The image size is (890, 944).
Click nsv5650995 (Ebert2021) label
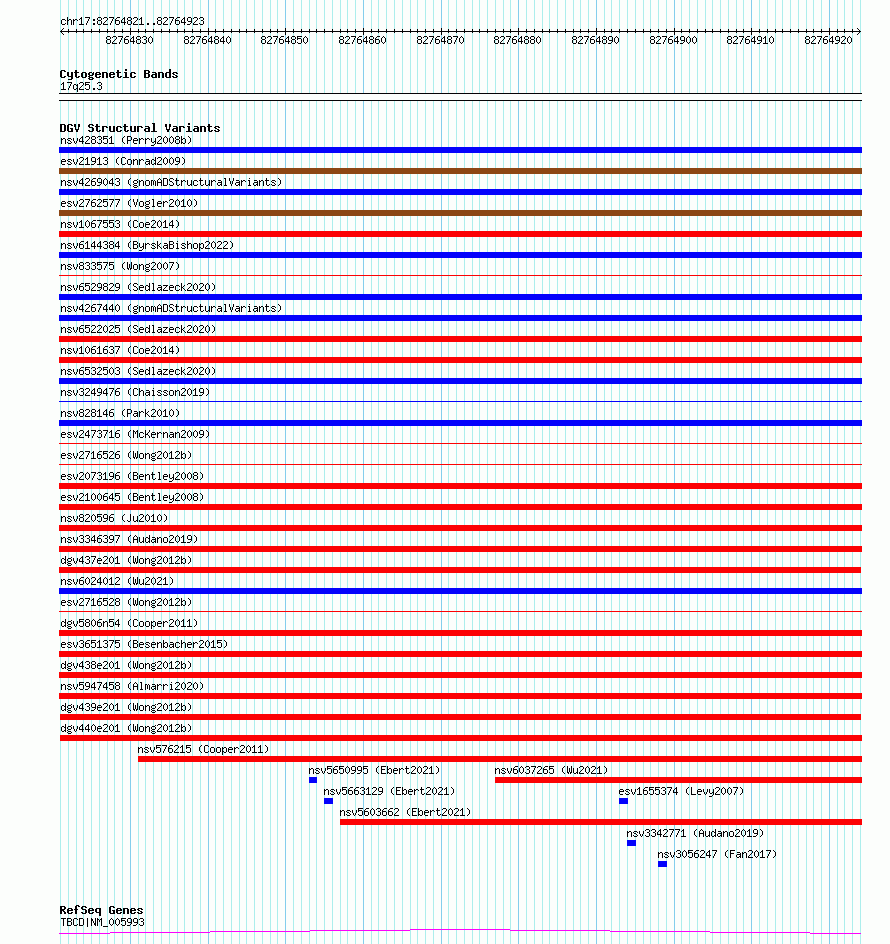coord(374,771)
